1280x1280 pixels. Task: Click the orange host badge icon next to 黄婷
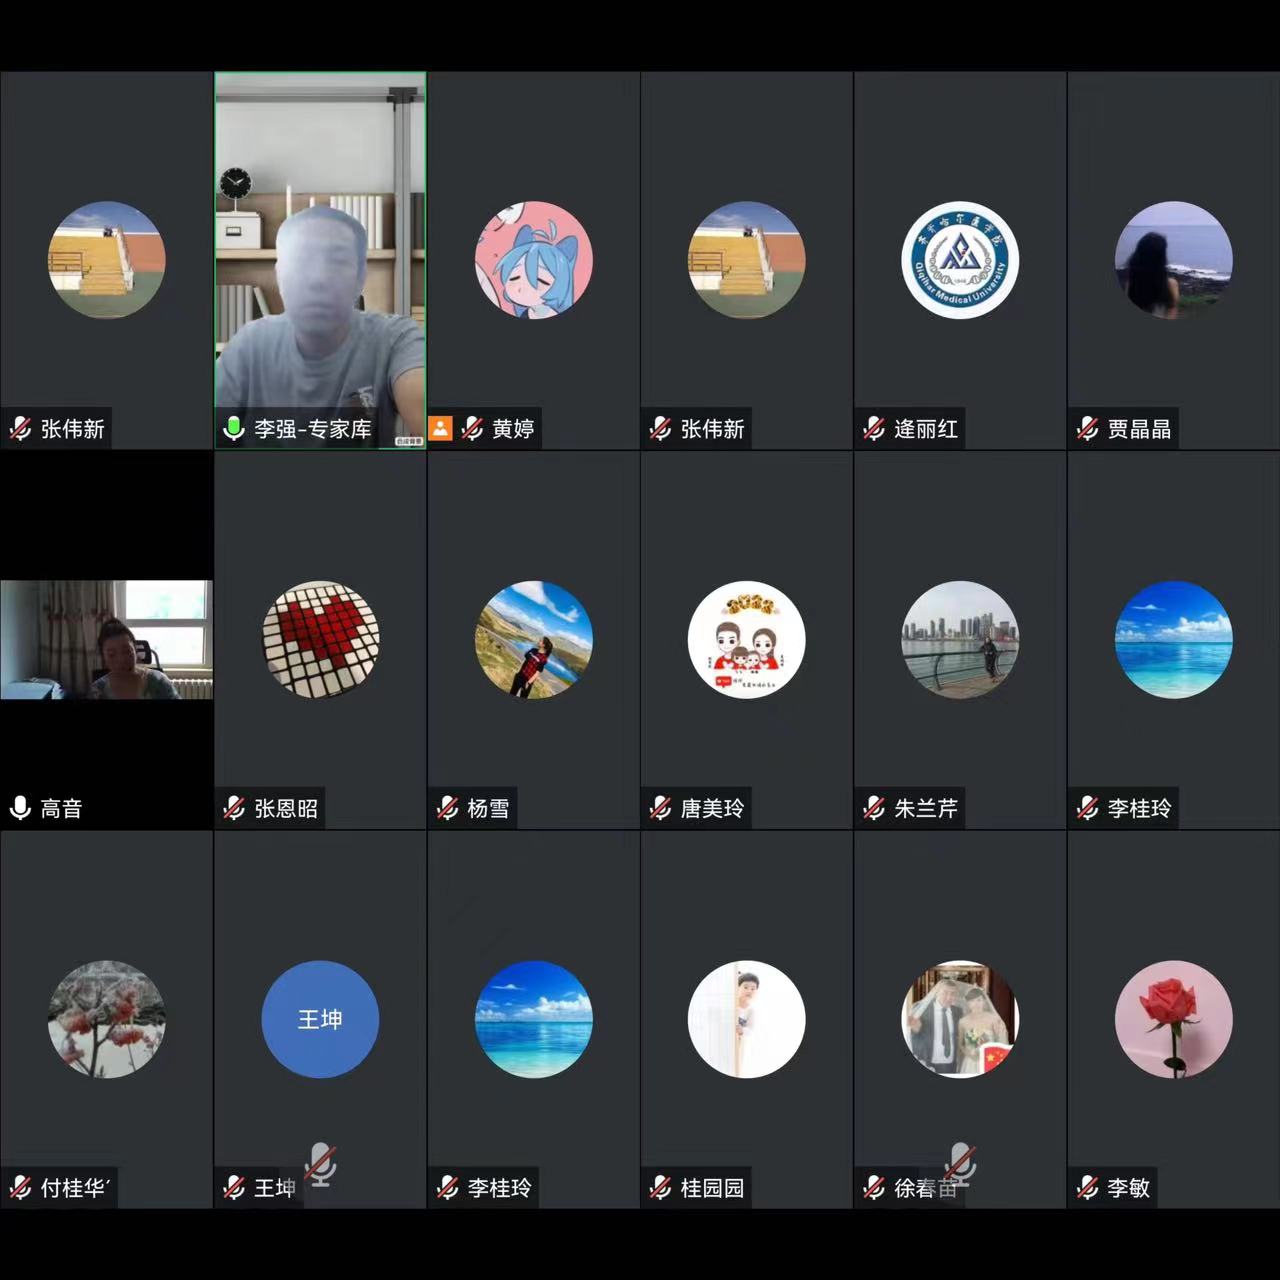click(440, 429)
